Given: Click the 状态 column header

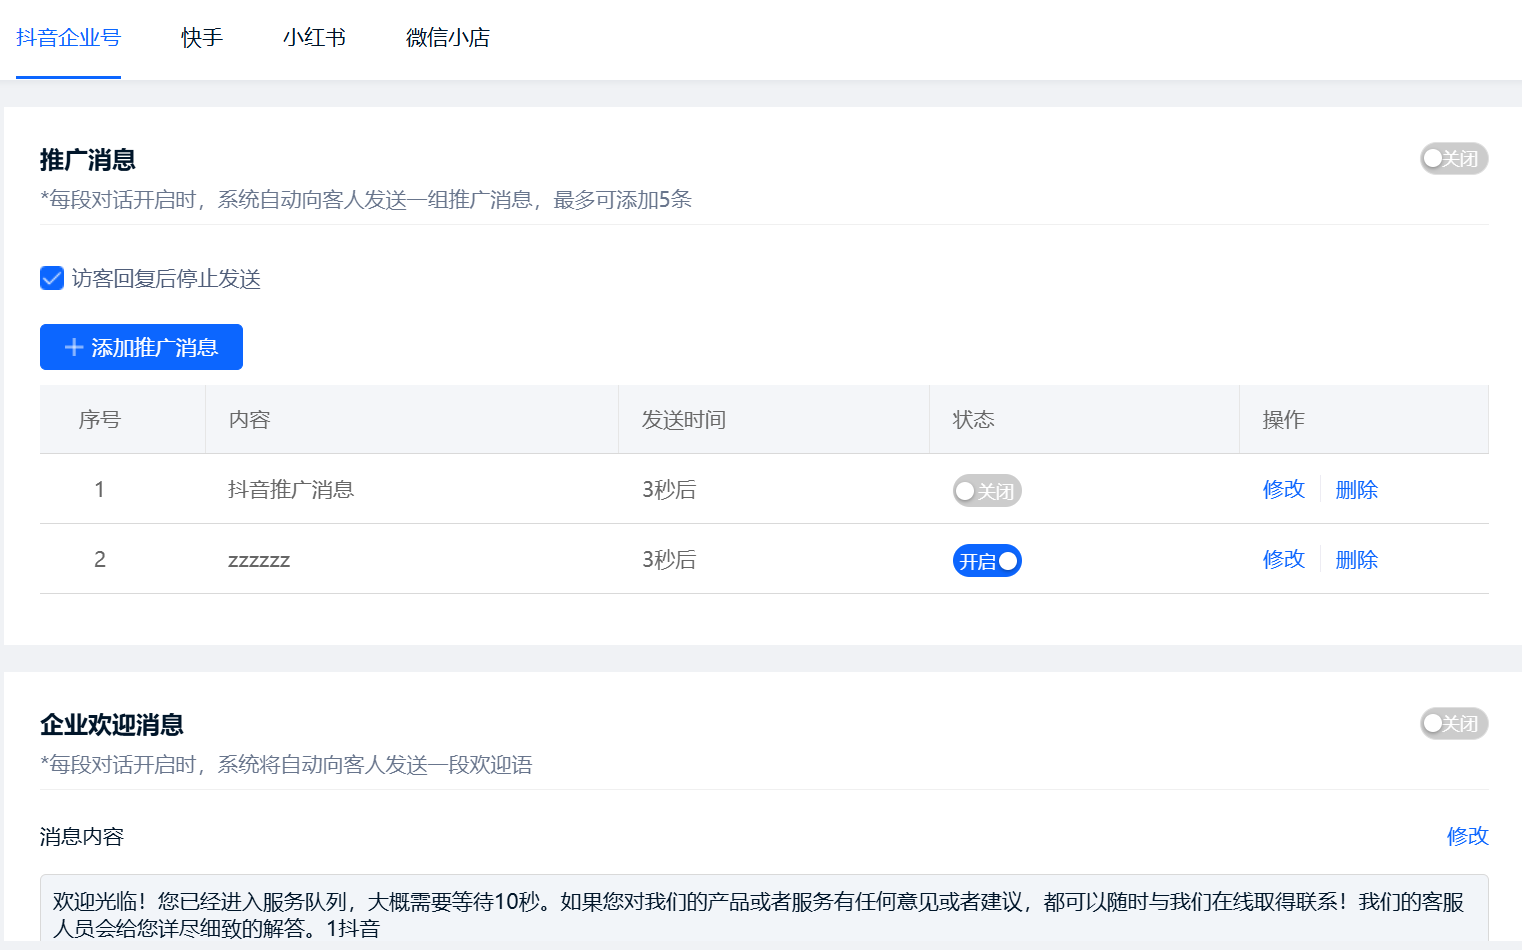Looking at the screenshot, I should 973,420.
